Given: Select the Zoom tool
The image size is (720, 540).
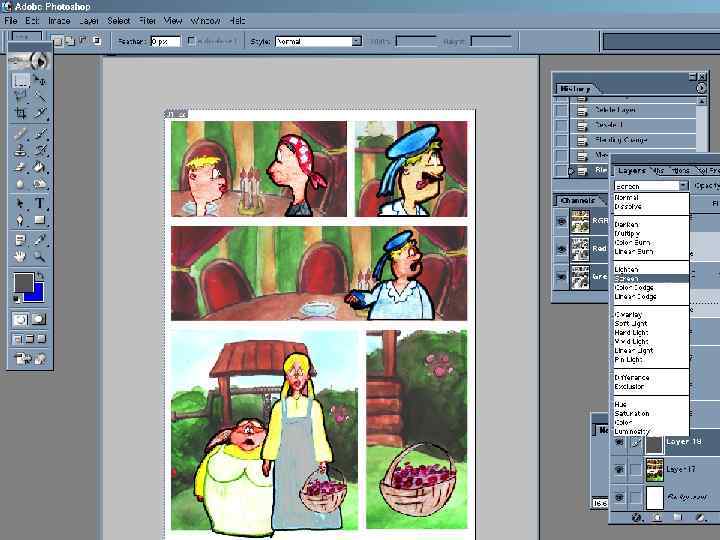Looking at the screenshot, I should 40,256.
